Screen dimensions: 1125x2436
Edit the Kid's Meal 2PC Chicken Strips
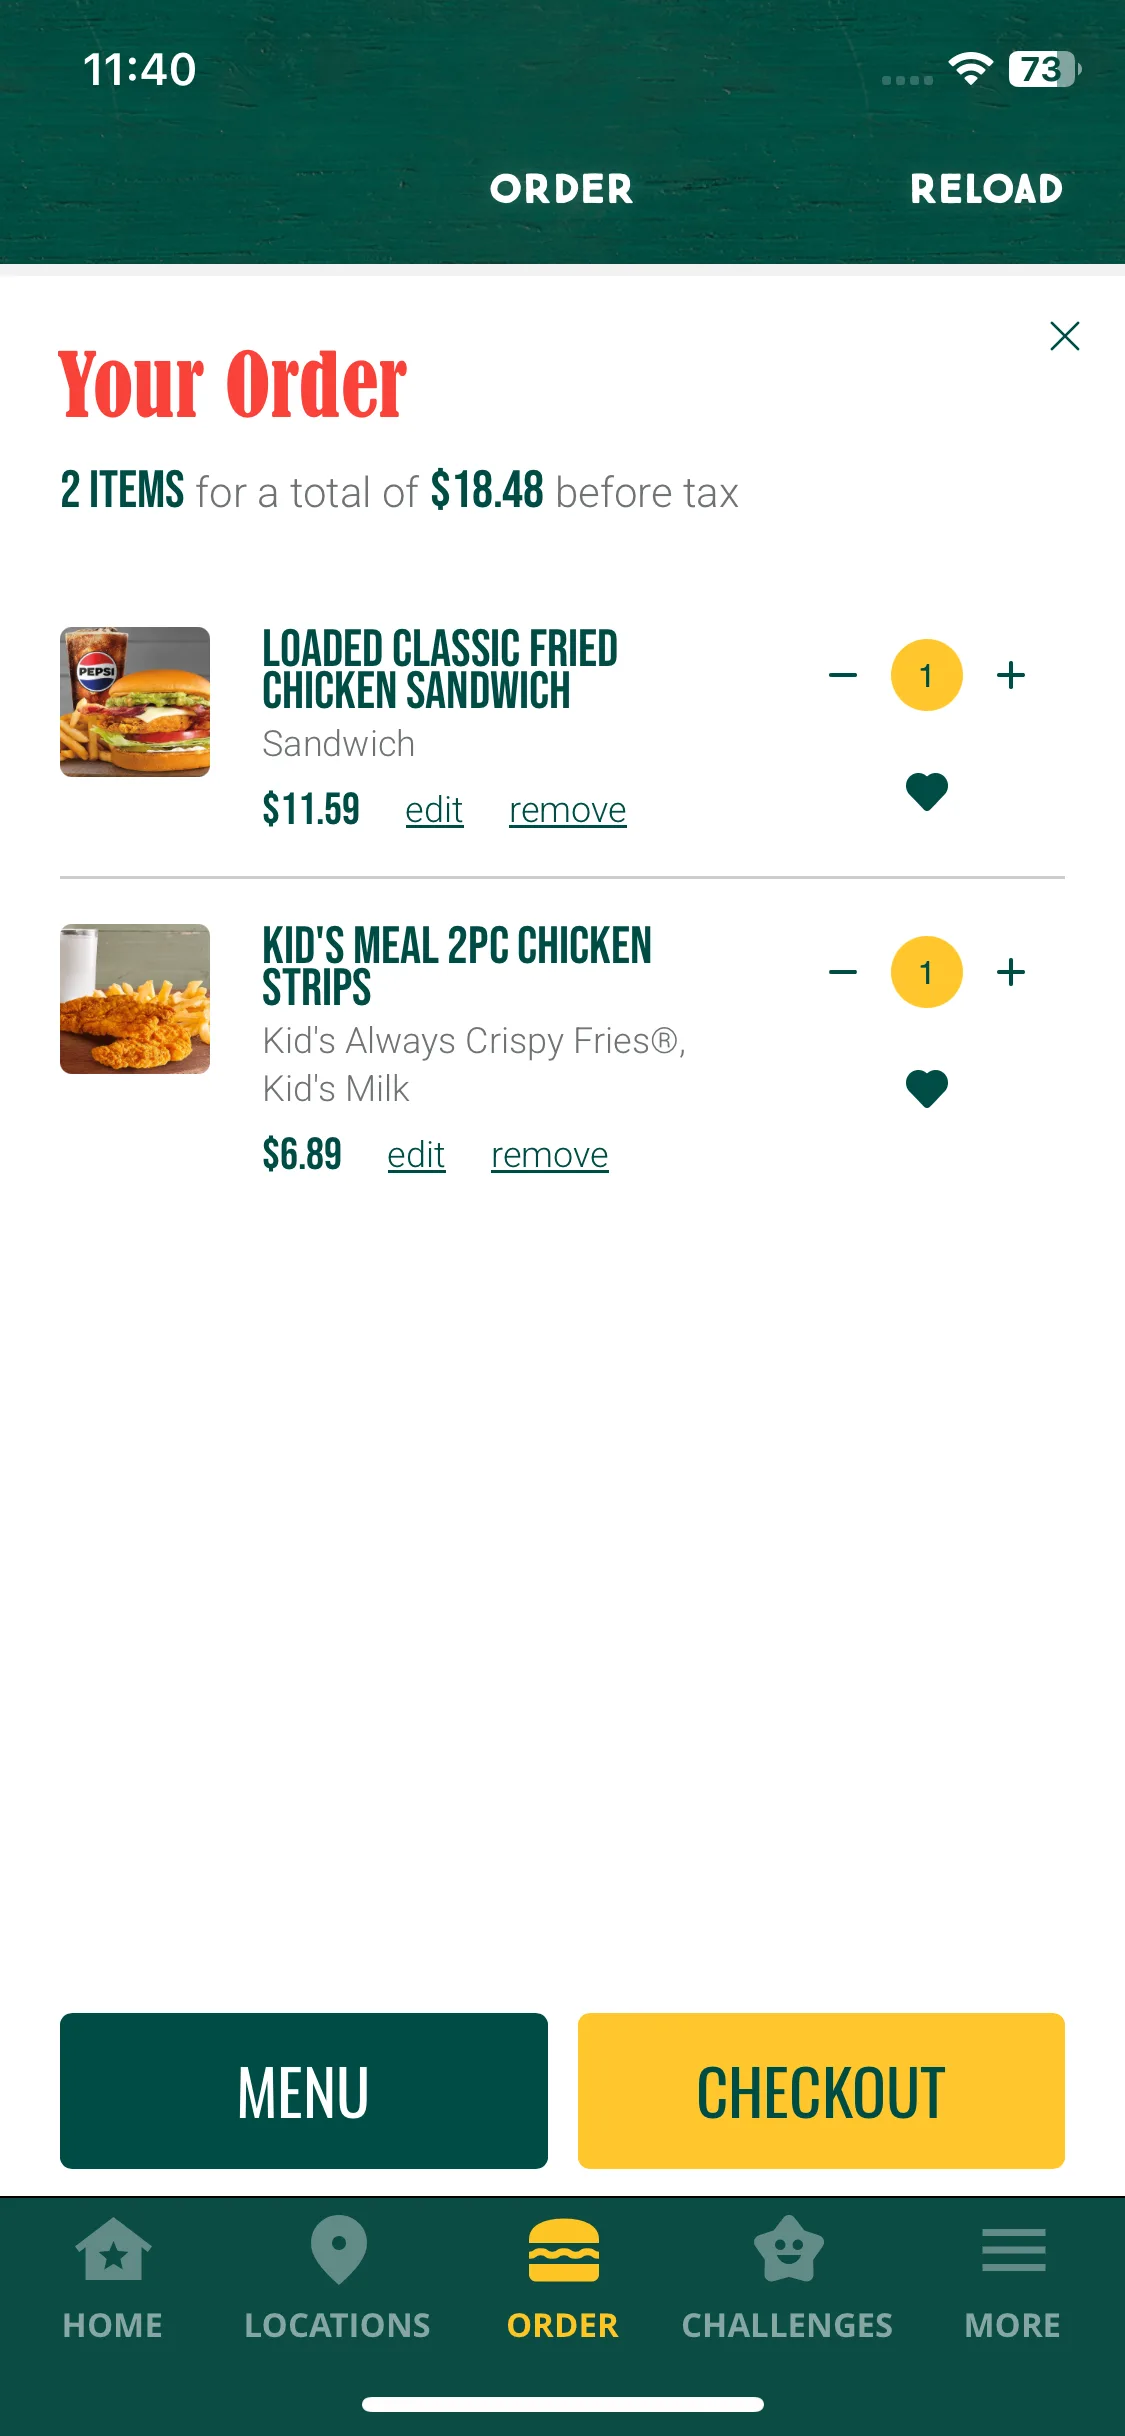(416, 1155)
